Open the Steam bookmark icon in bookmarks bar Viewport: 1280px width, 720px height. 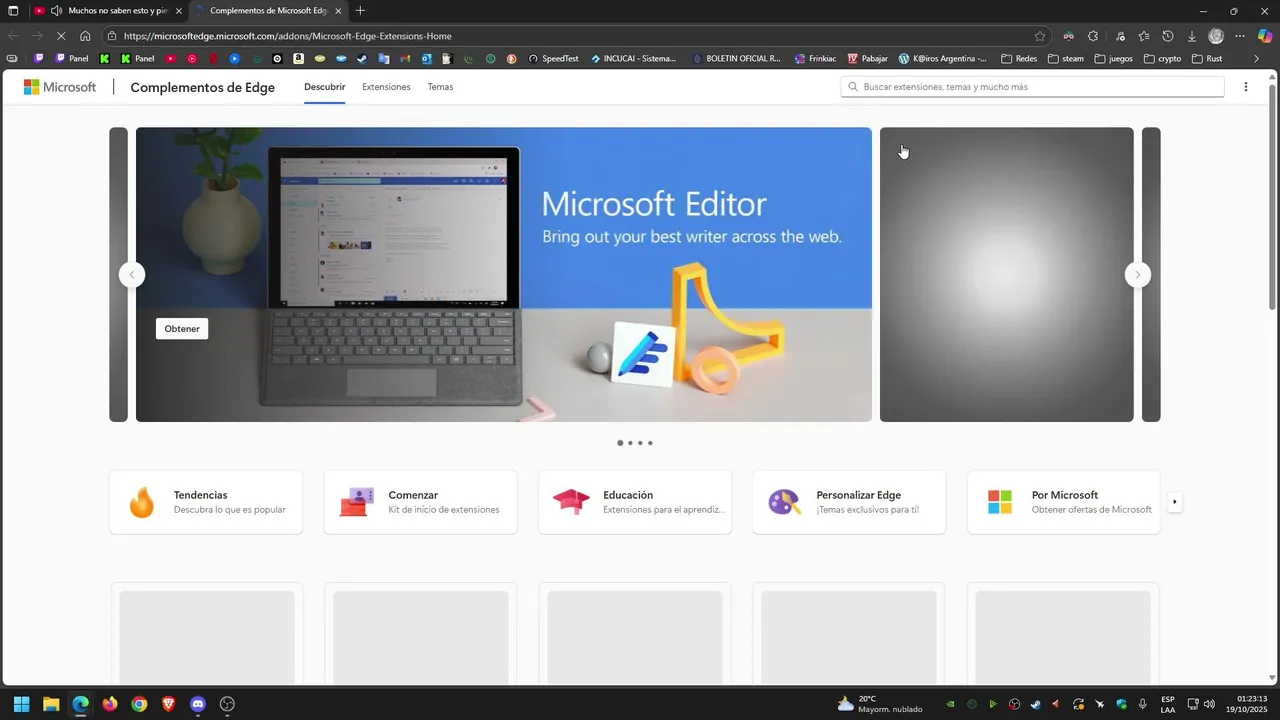[362, 58]
